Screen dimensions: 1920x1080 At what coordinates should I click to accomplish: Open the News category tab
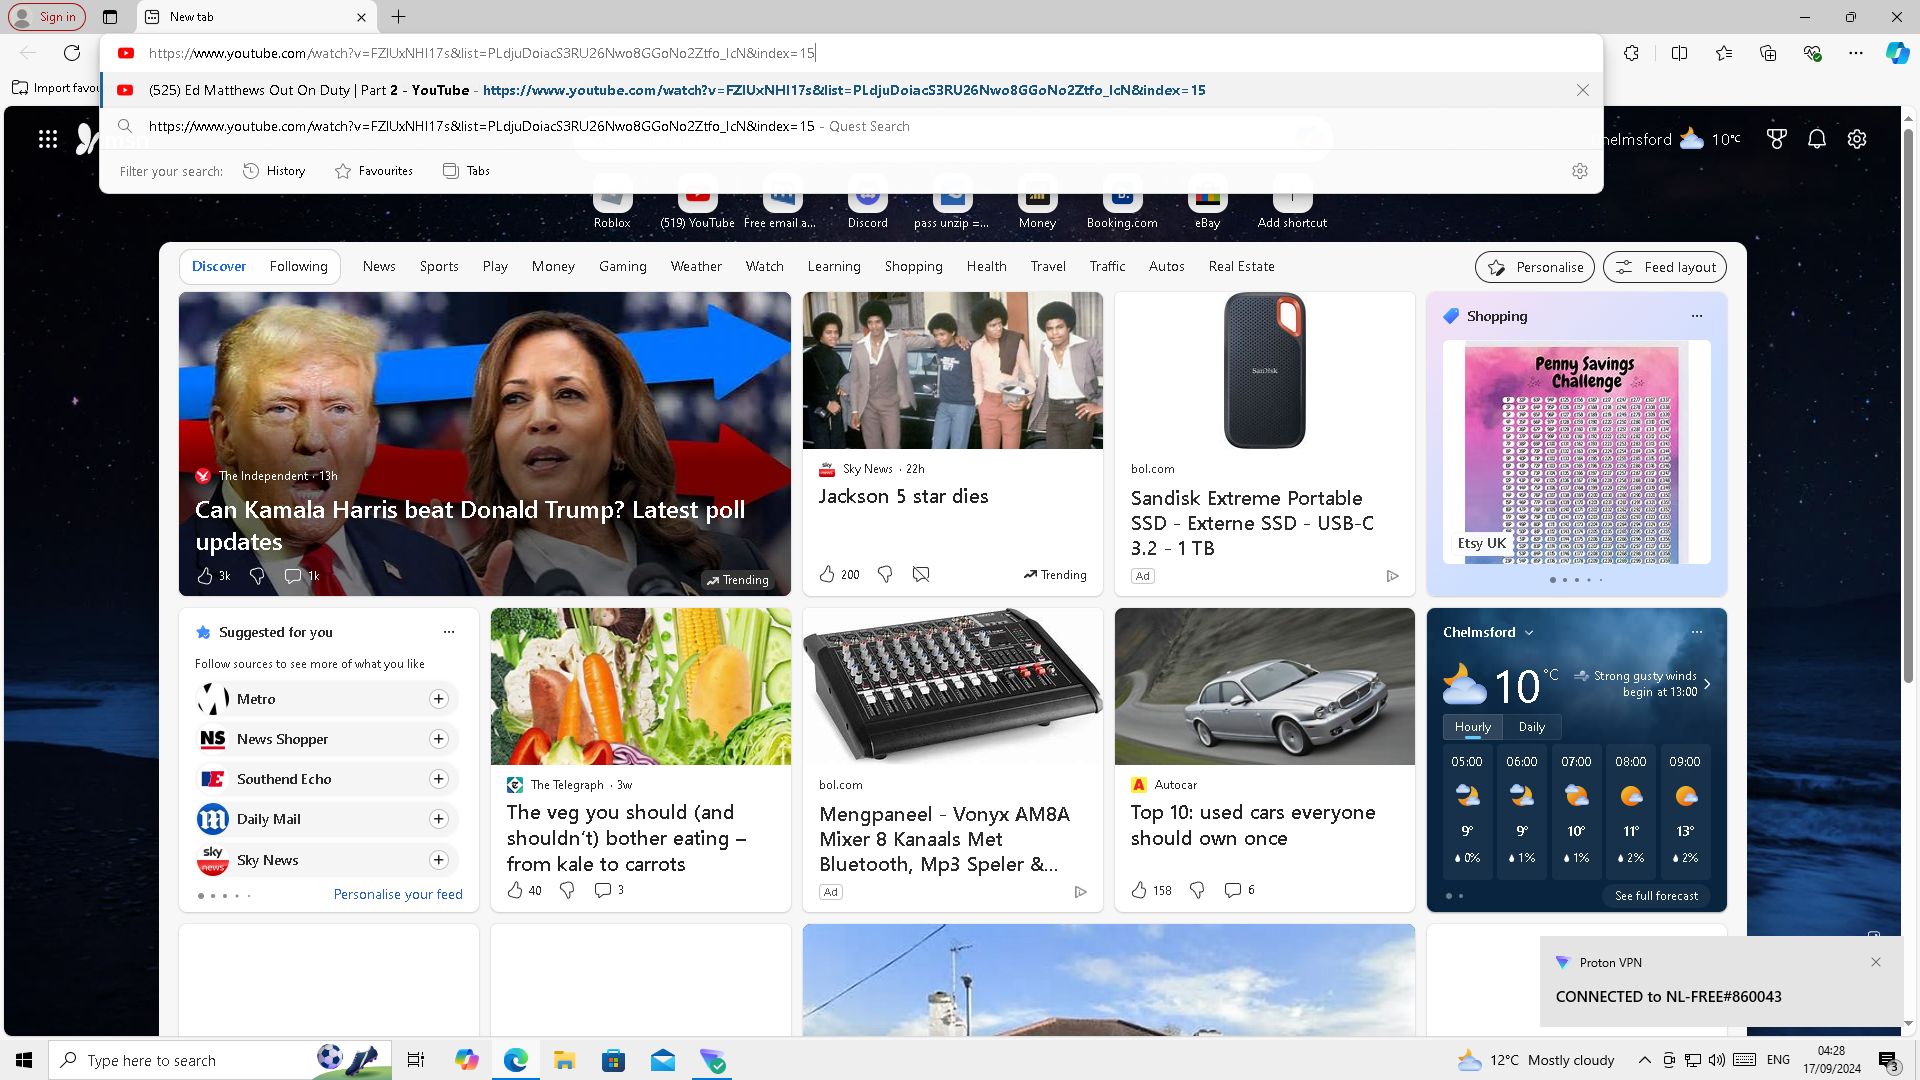tap(379, 267)
